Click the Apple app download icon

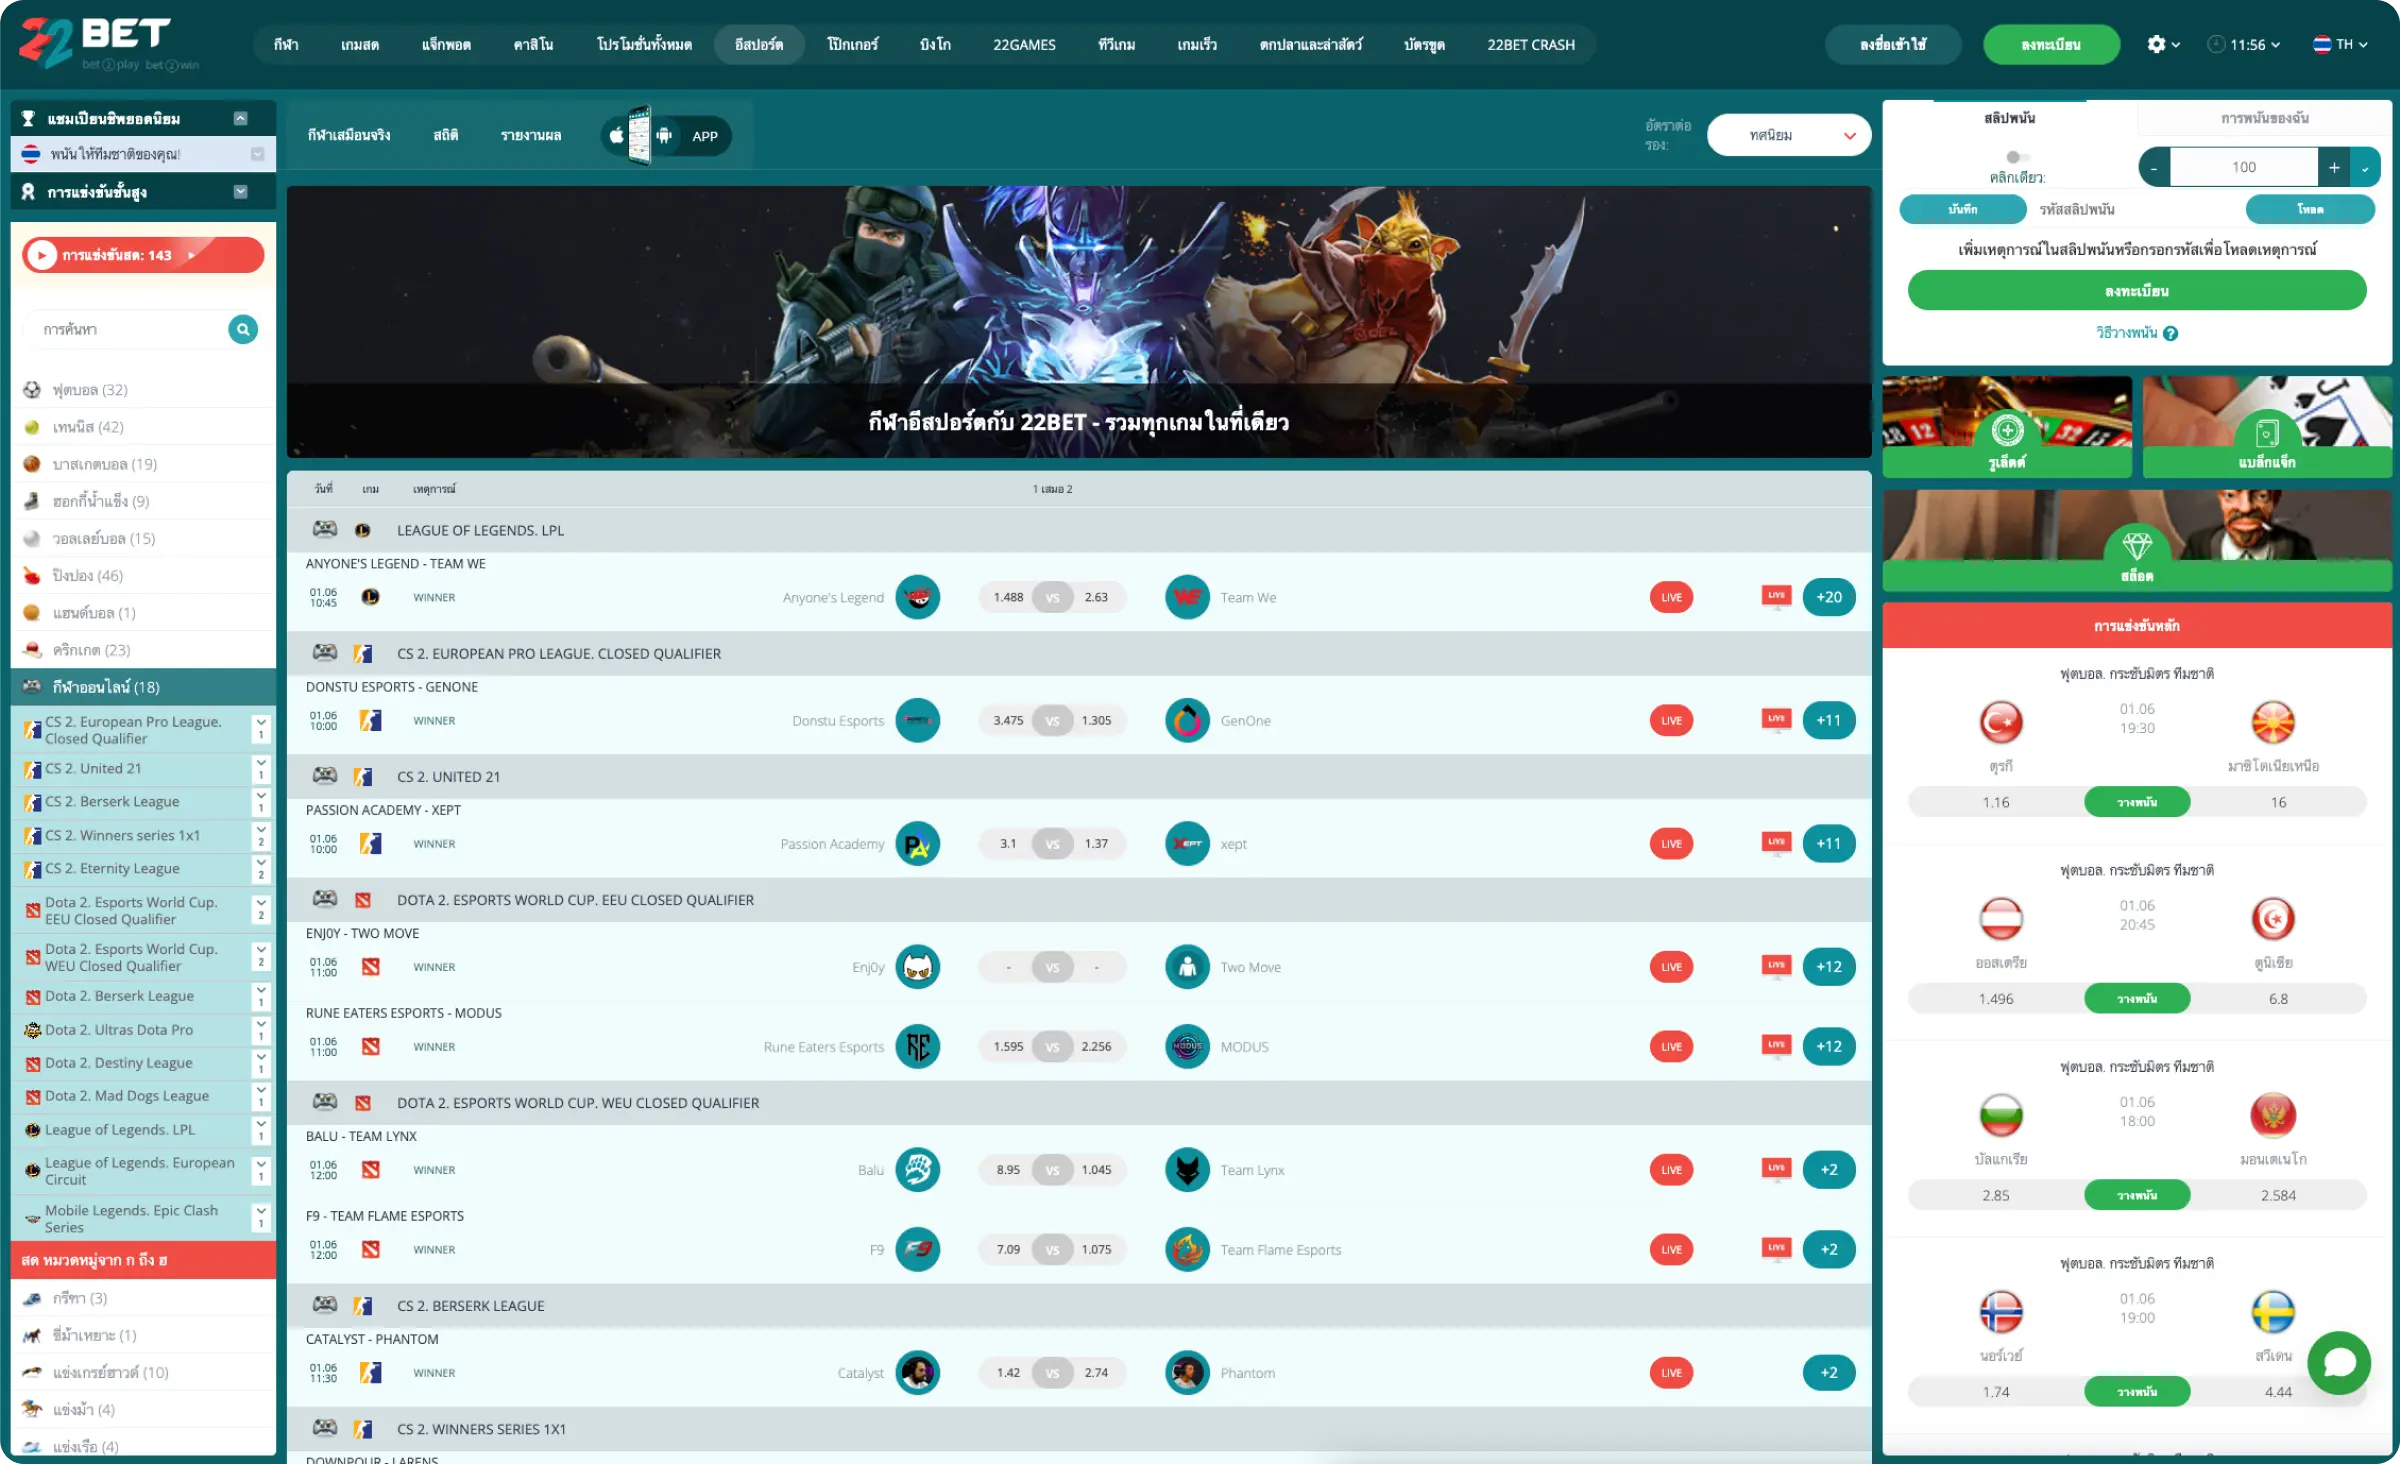616,136
